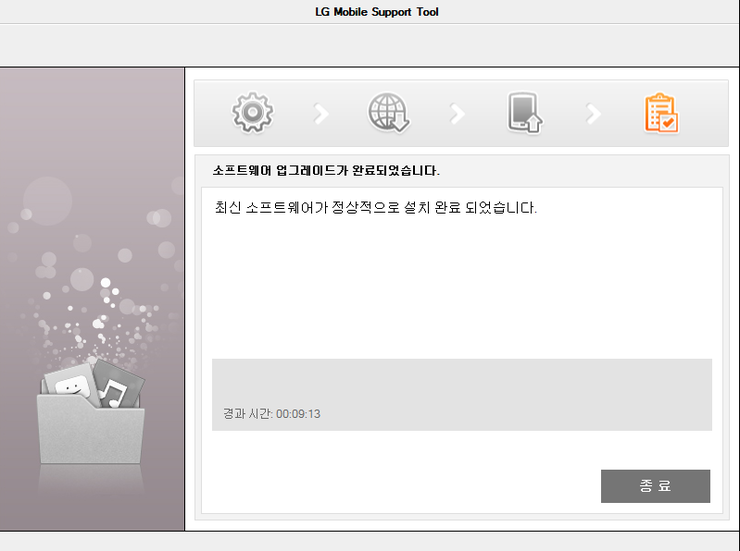Click the globe download step icon

click(388, 112)
